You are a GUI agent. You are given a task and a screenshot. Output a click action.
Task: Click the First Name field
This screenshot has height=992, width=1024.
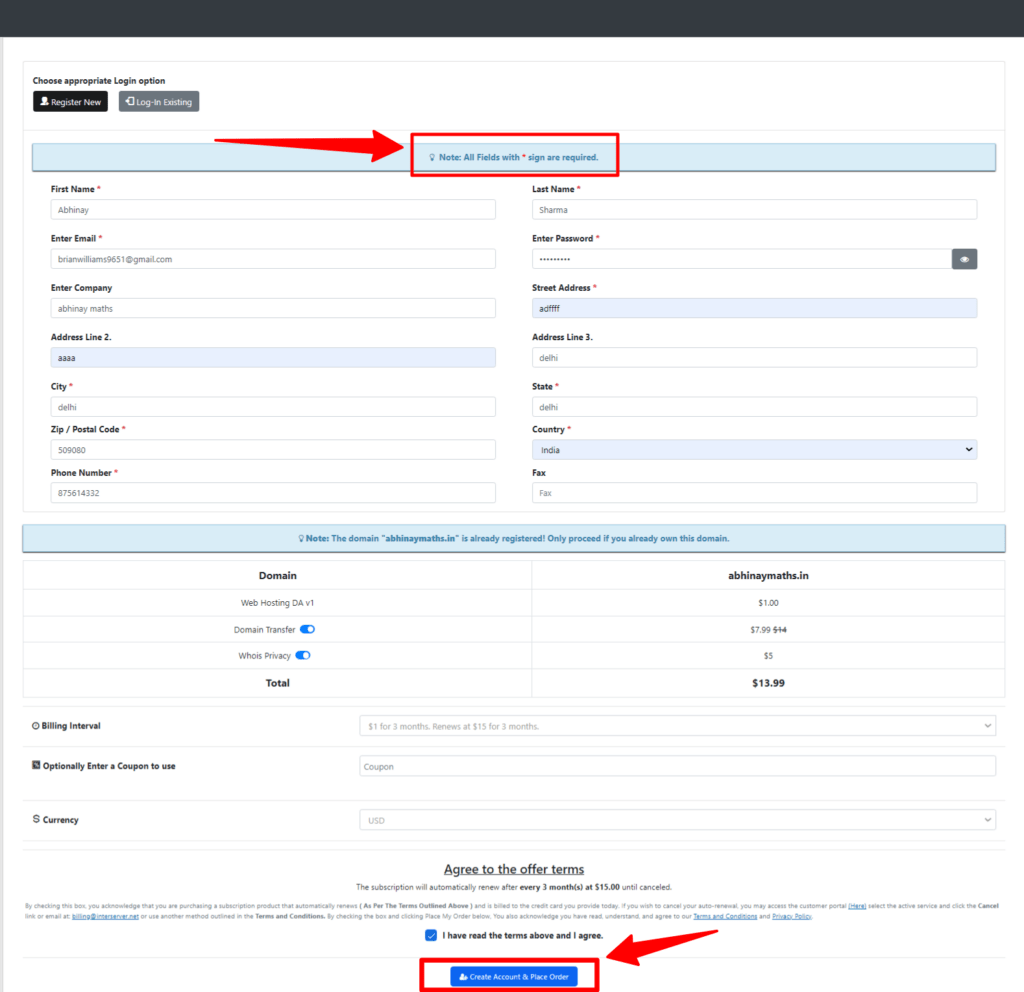[273, 210]
